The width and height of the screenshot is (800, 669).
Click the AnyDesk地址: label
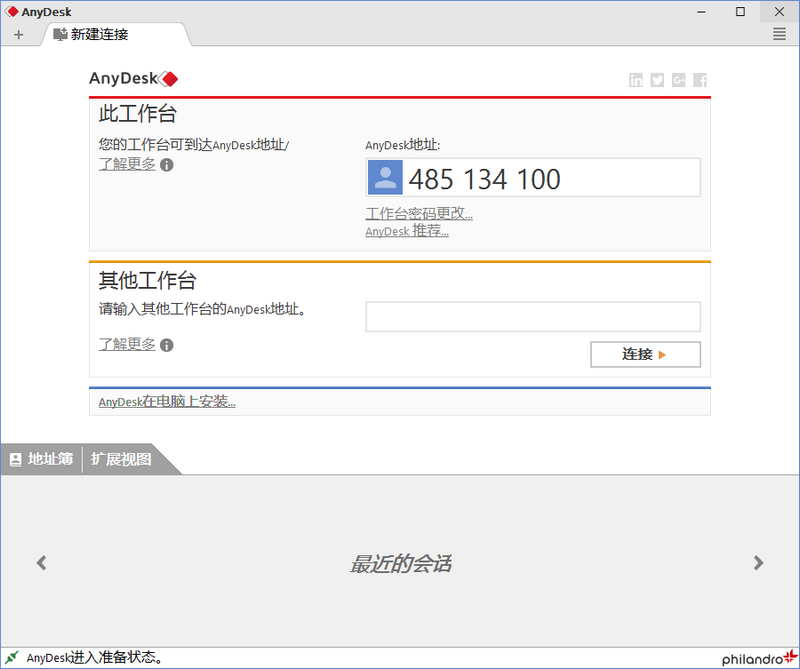coord(403,145)
